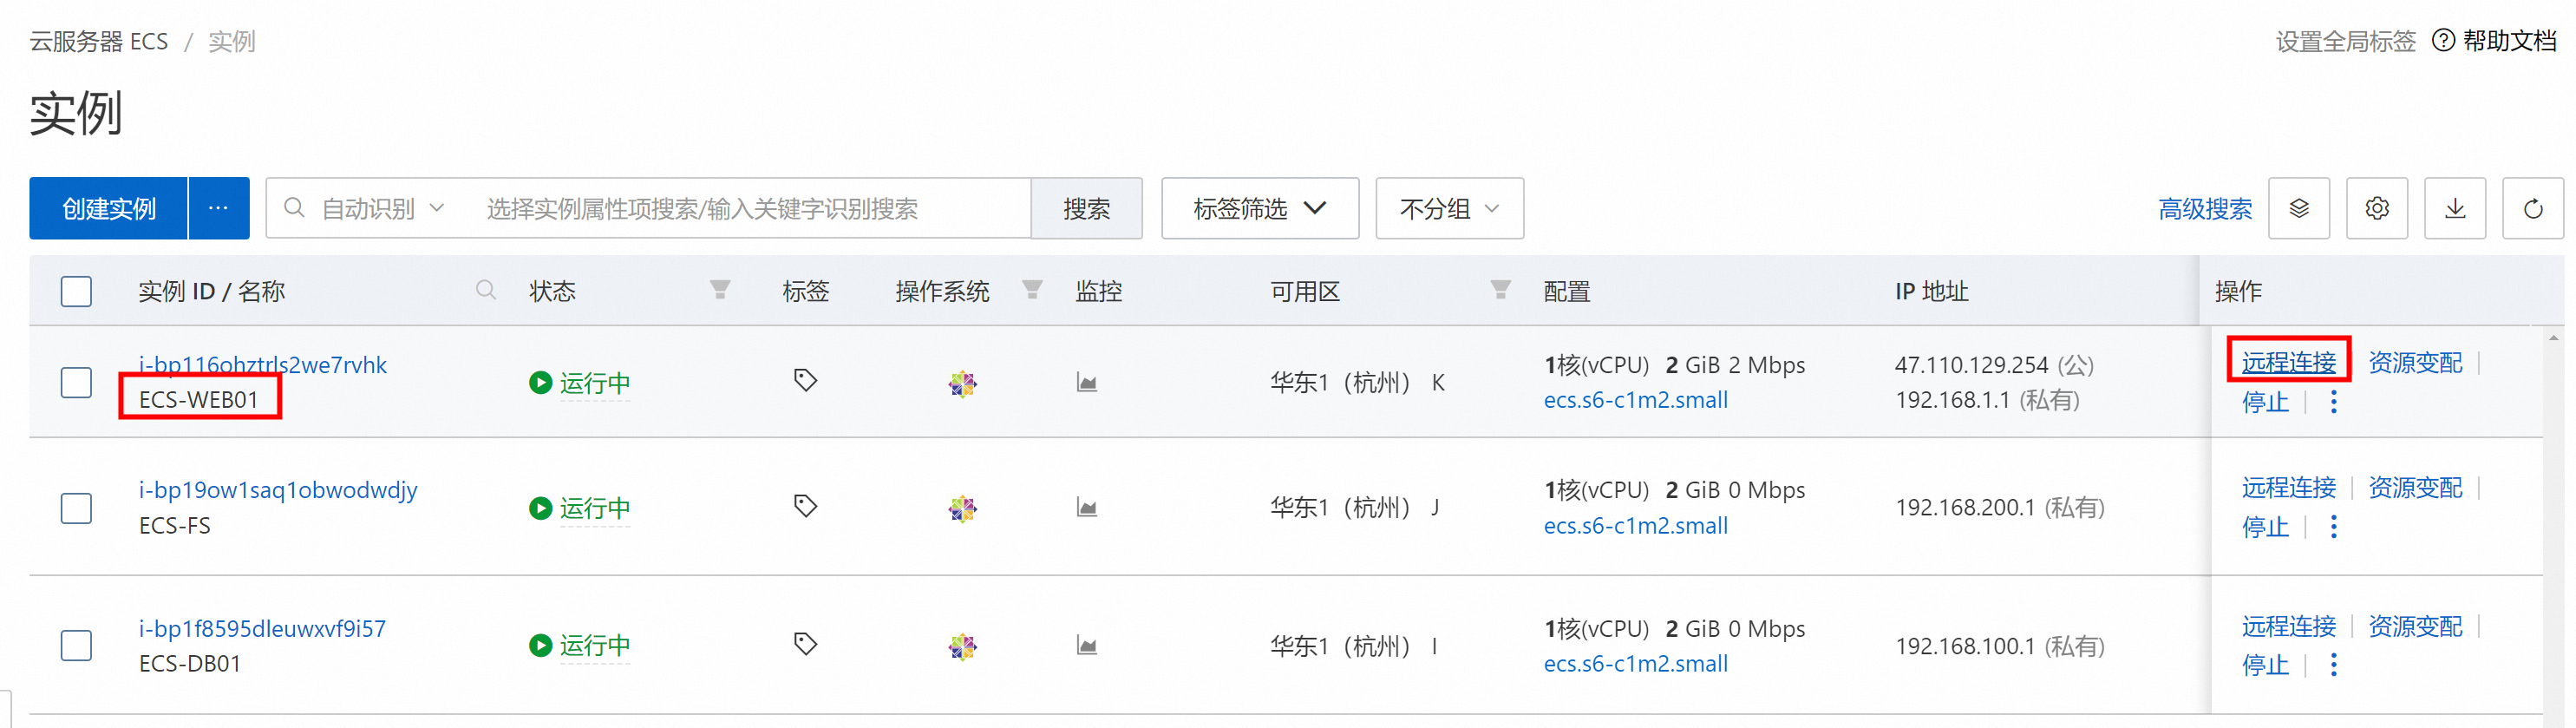The image size is (2576, 728).
Task: Click 停止 for ECS-WEB01
Action: (x=2265, y=402)
